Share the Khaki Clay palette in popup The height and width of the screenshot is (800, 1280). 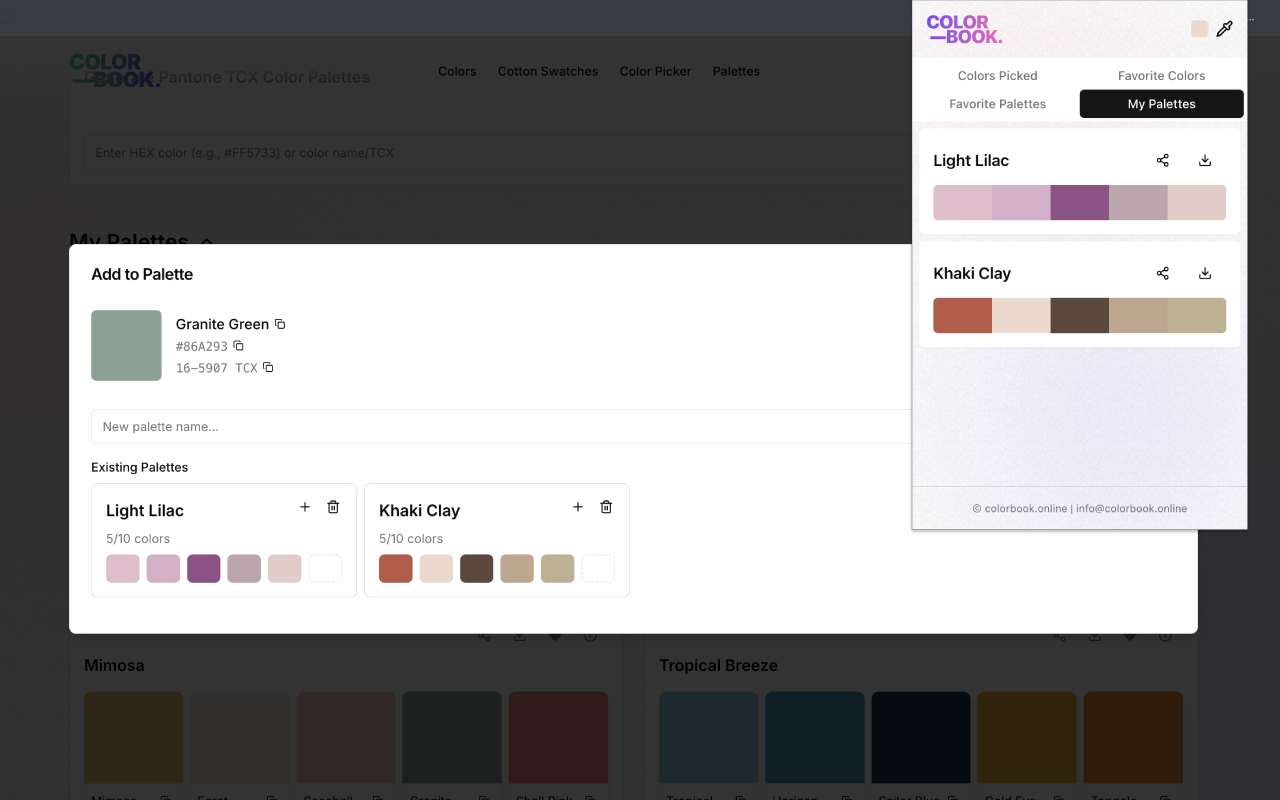pos(1162,273)
